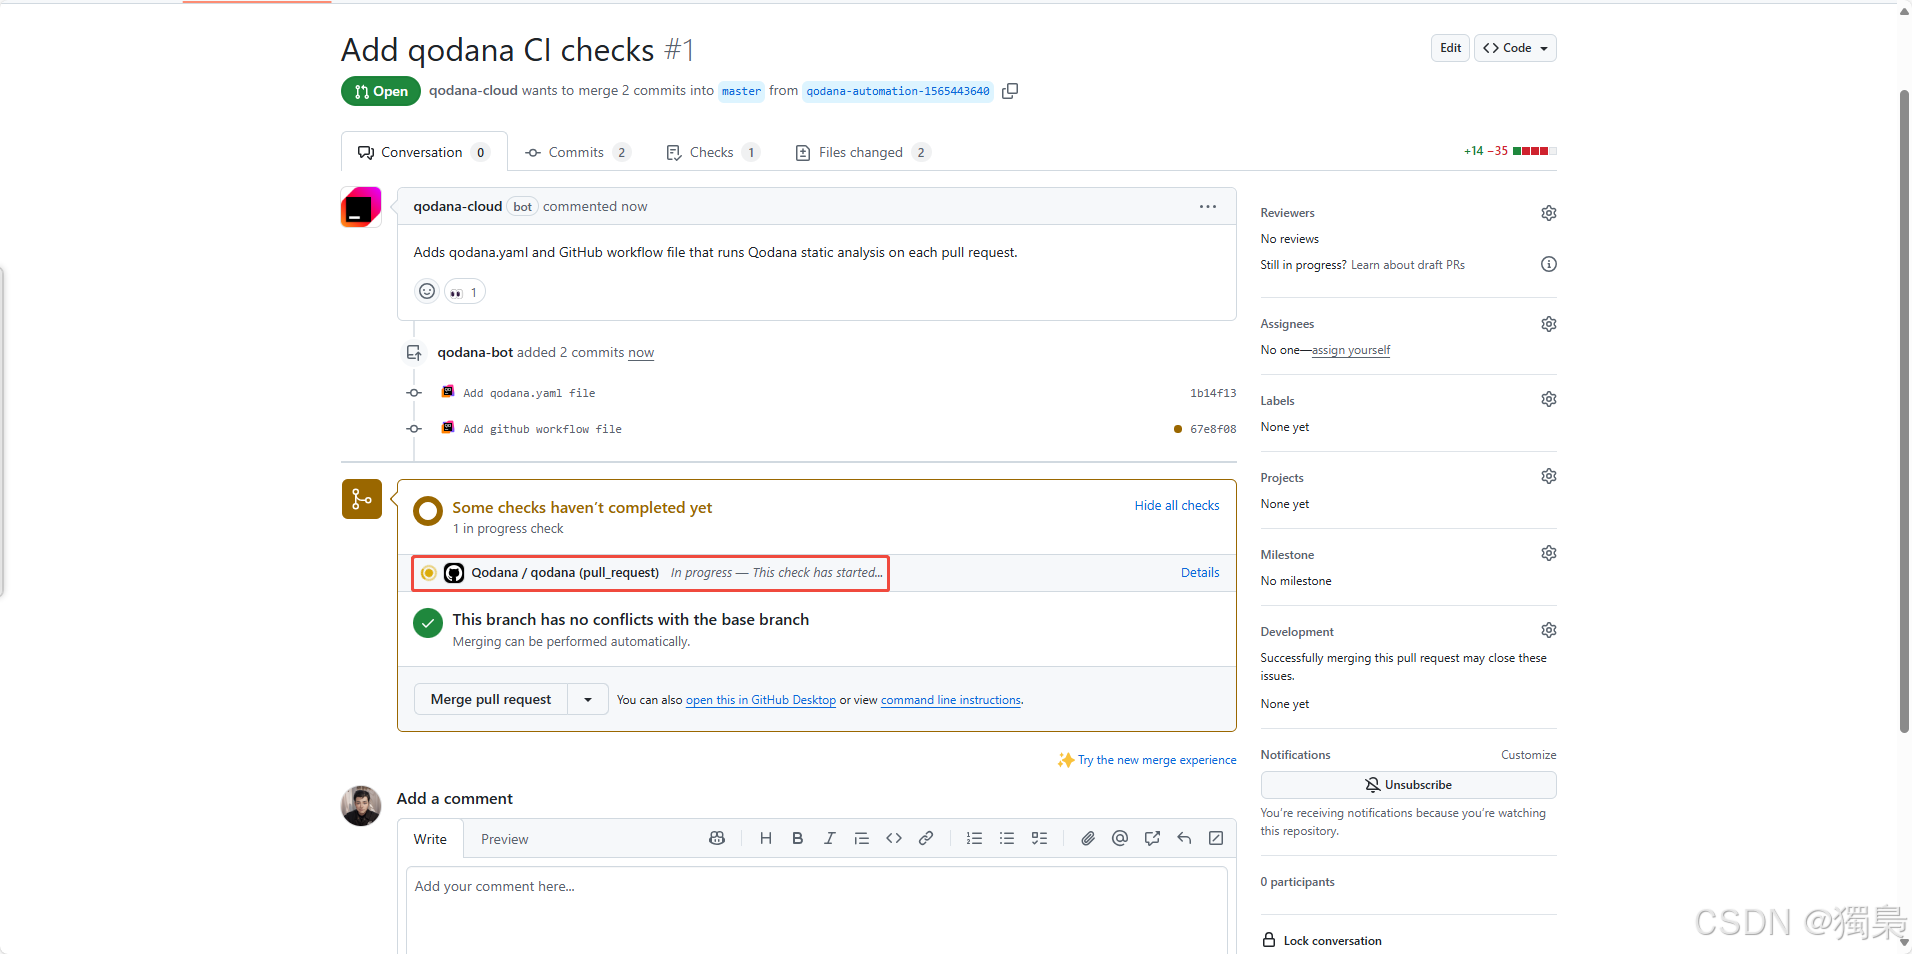Open the Code dropdown
1912x954 pixels.
(x=1514, y=48)
